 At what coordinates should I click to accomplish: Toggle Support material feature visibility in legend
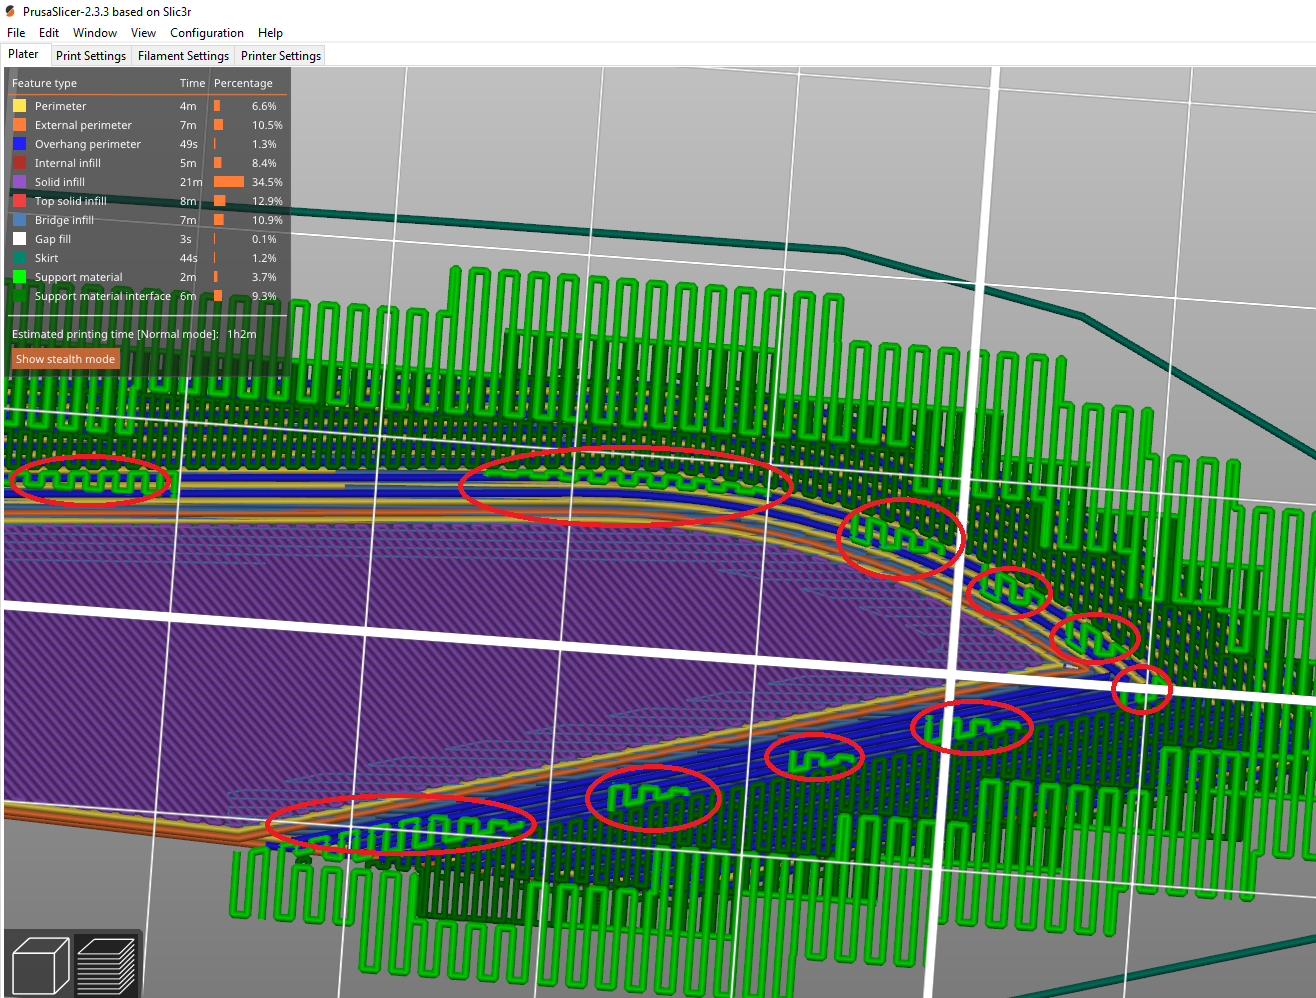(78, 277)
